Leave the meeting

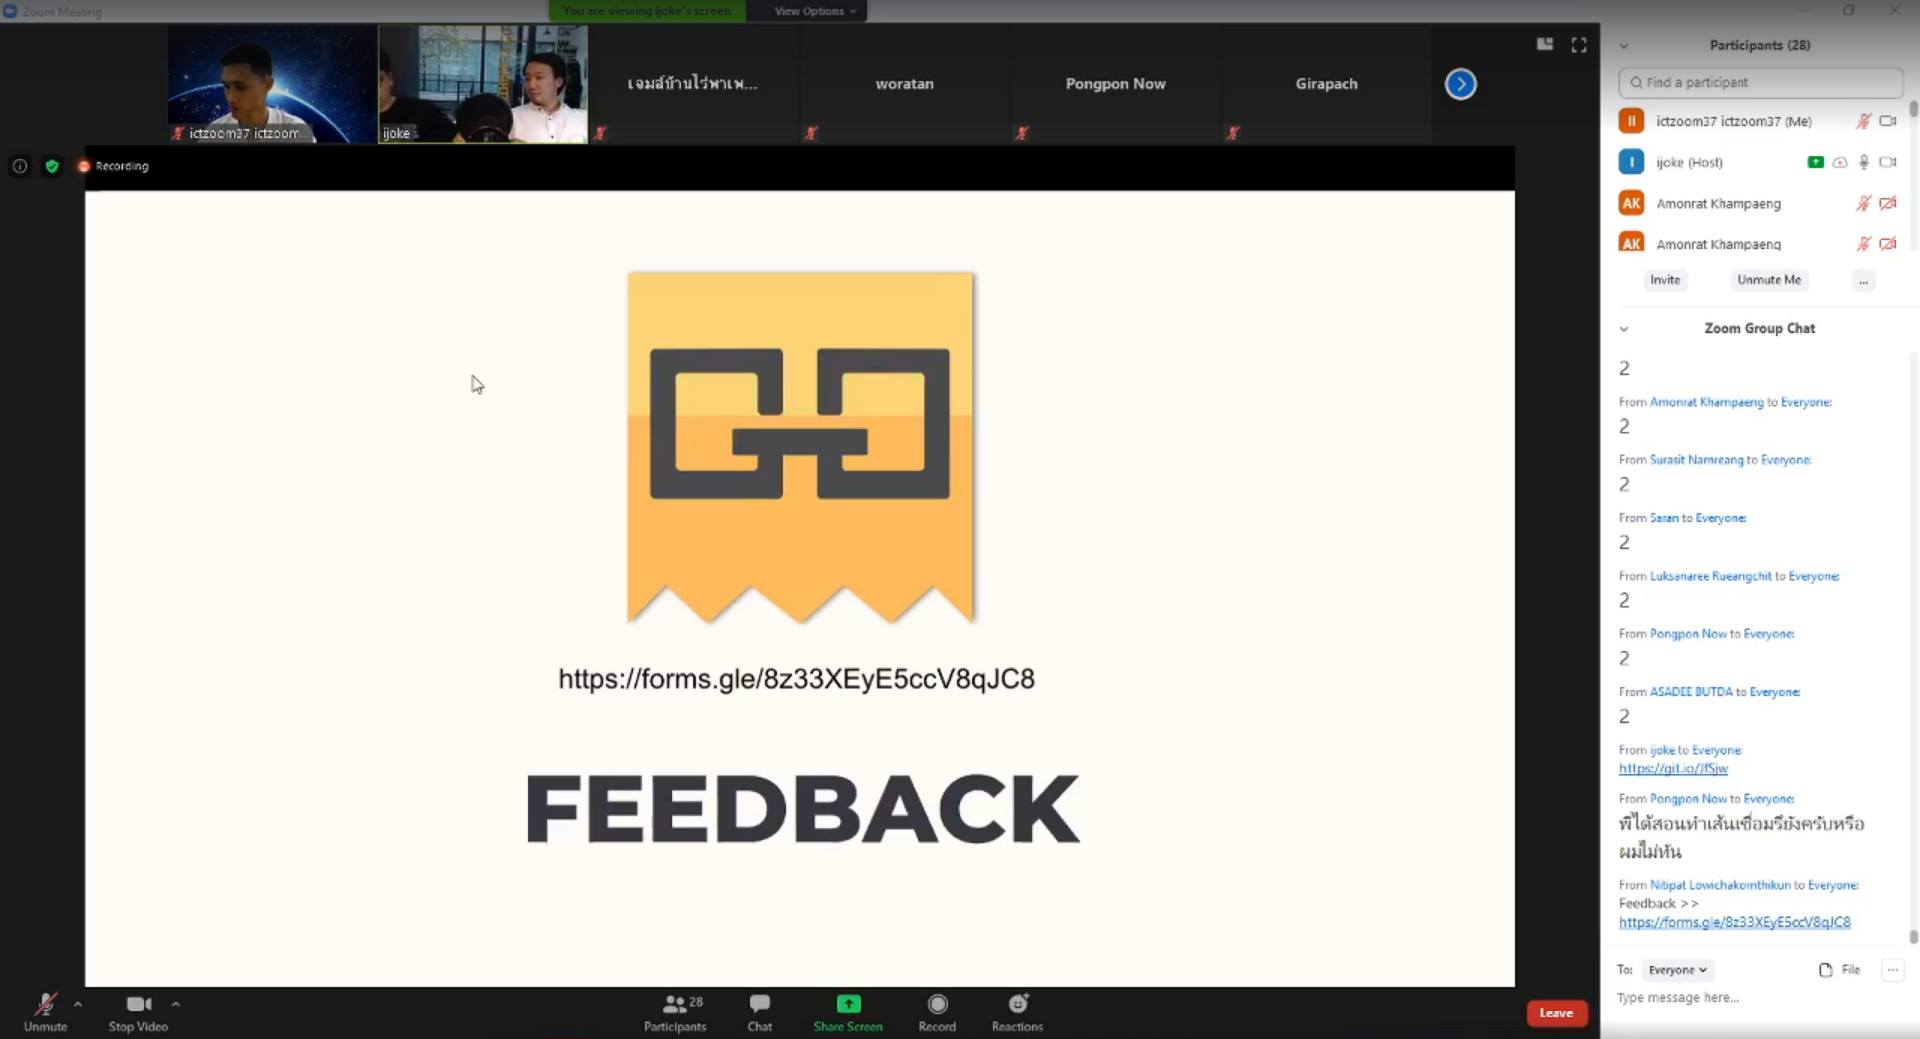pos(1556,1013)
